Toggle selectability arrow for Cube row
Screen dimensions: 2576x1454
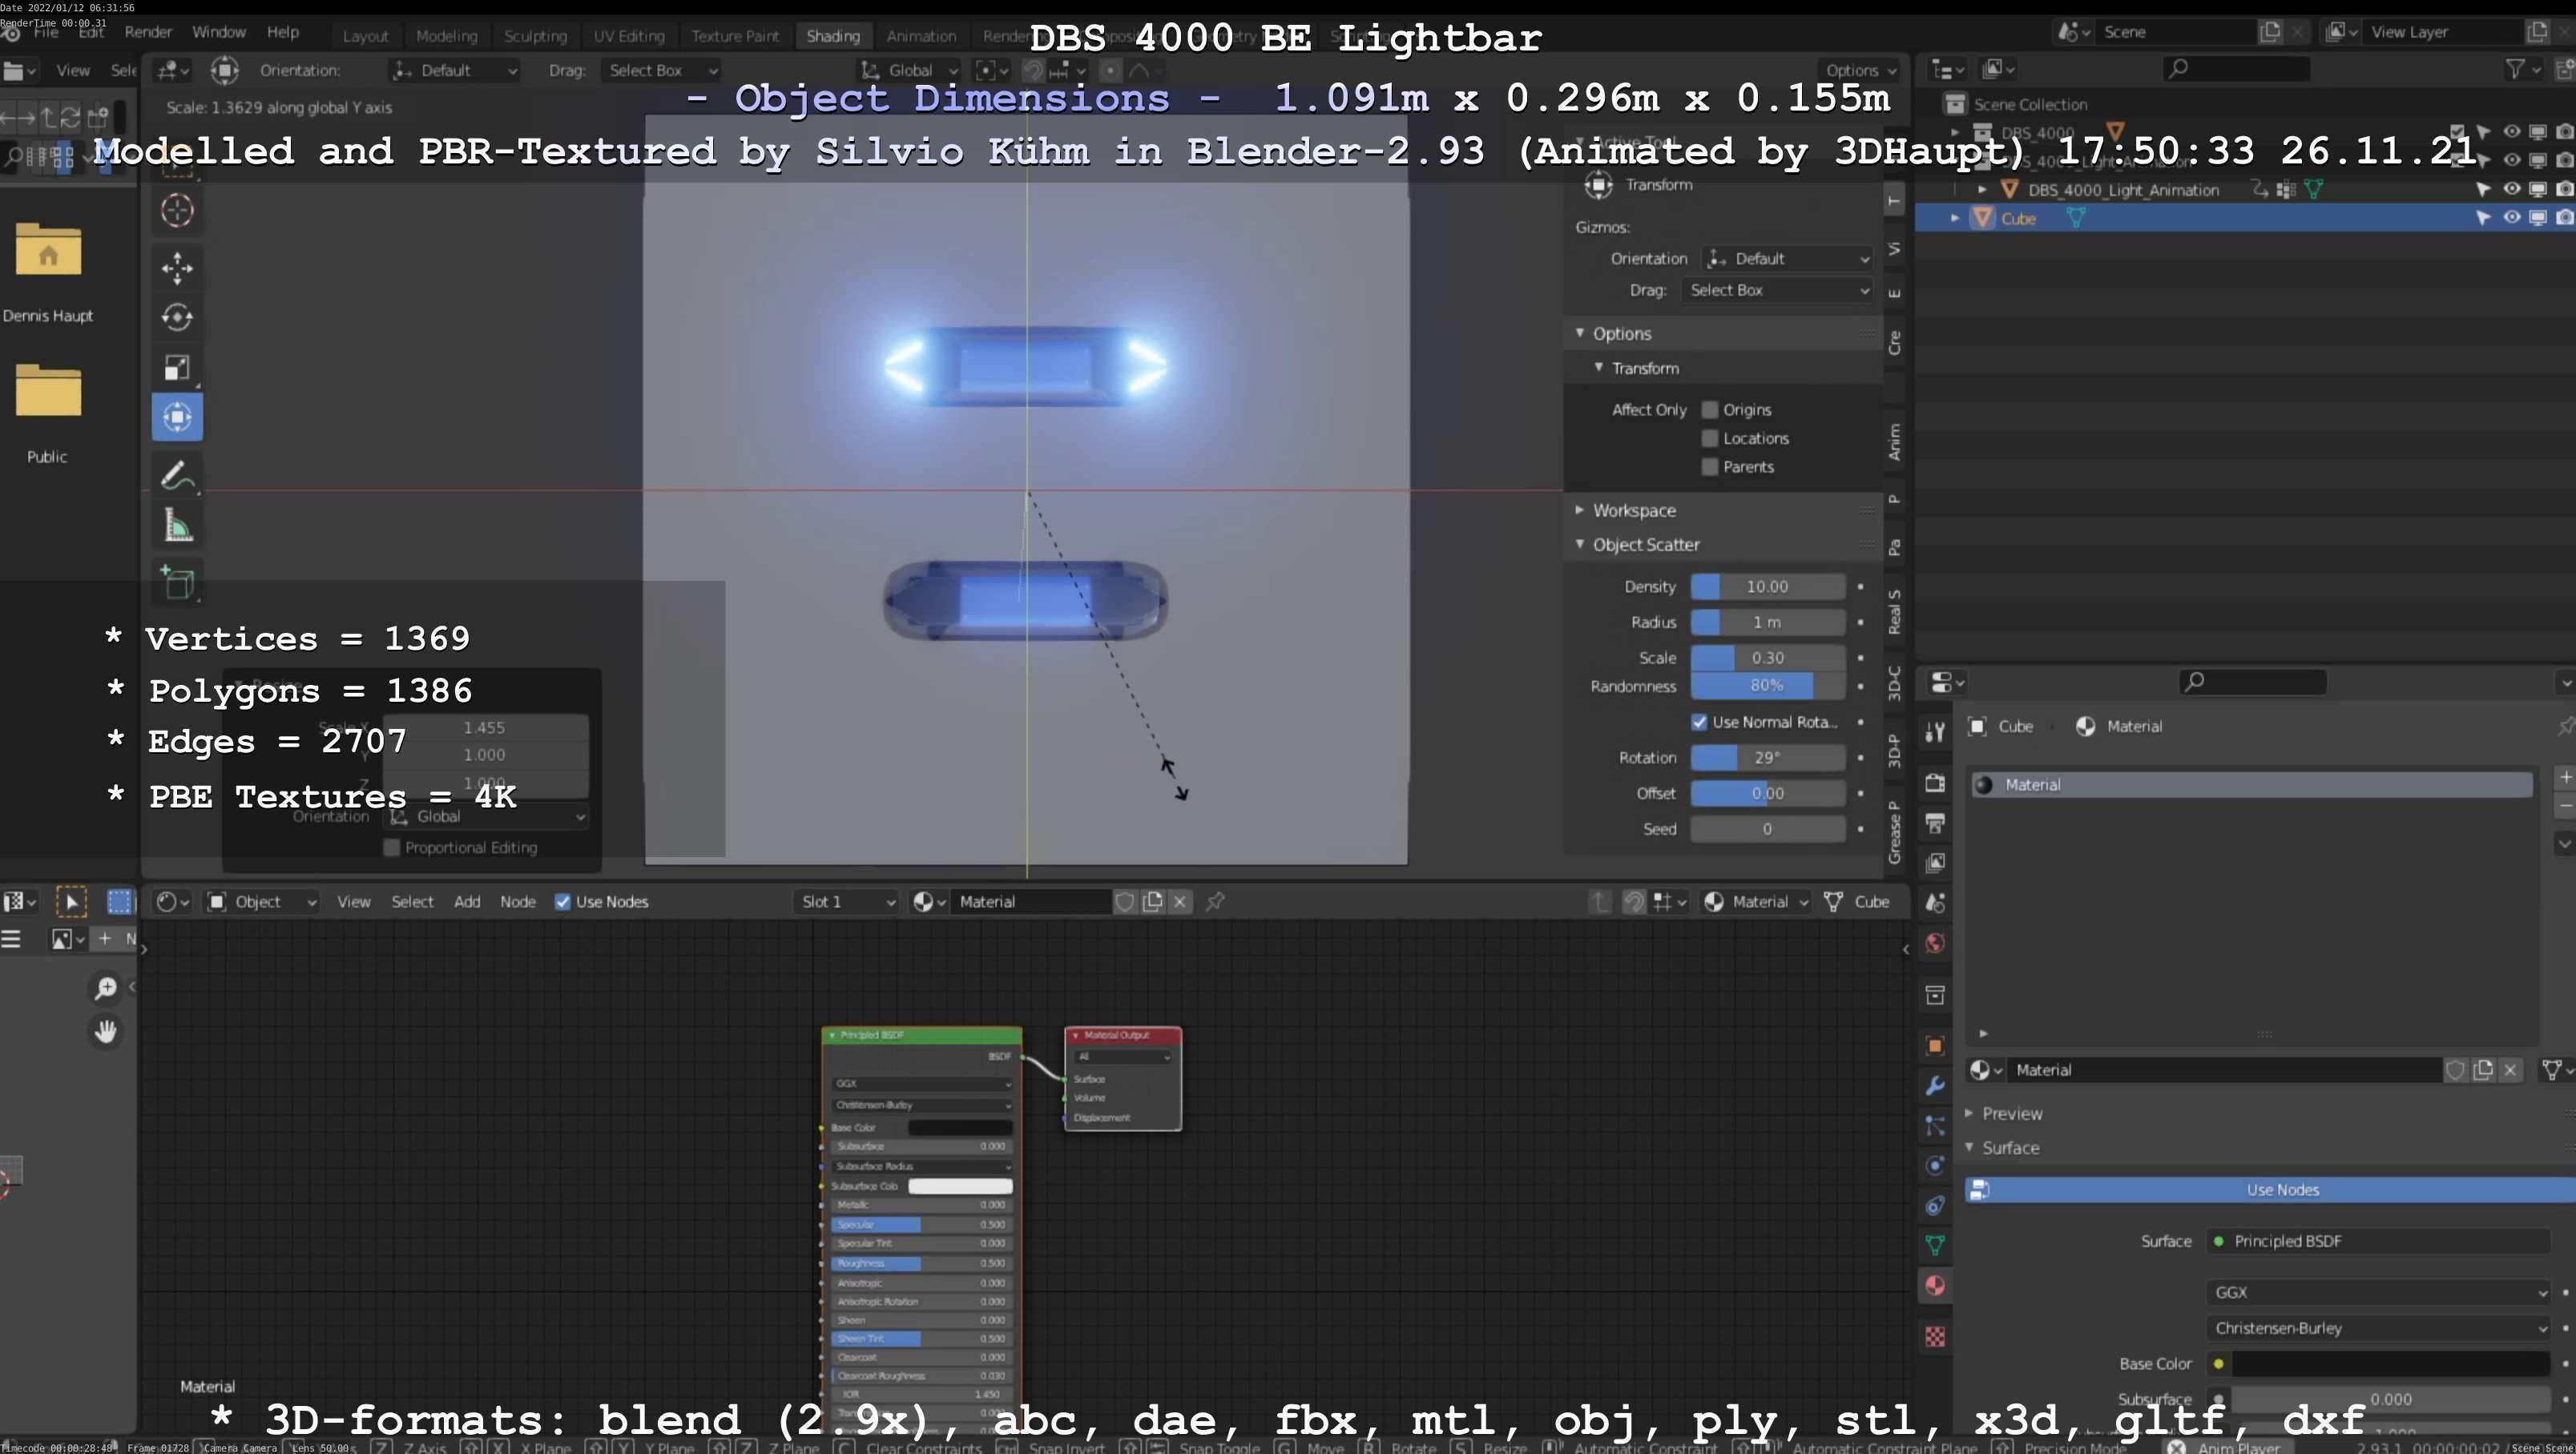(2483, 218)
